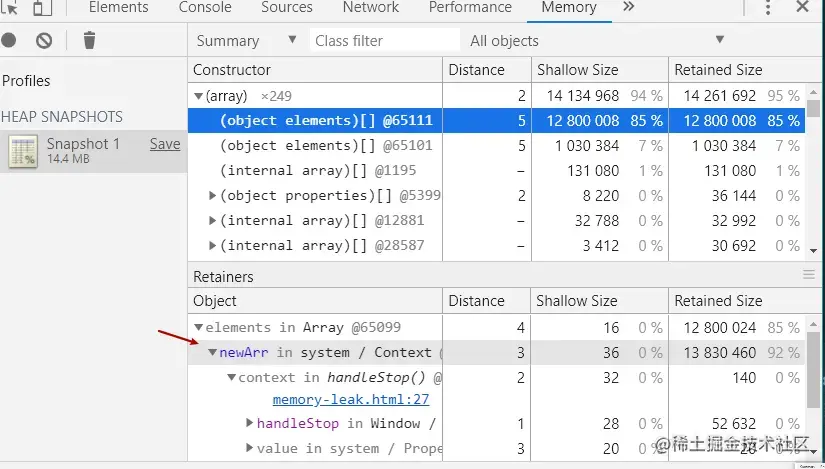Open the memory-leak.html:27 source link
Image resolution: width=825 pixels, height=469 pixels.
pyautogui.click(x=351, y=400)
